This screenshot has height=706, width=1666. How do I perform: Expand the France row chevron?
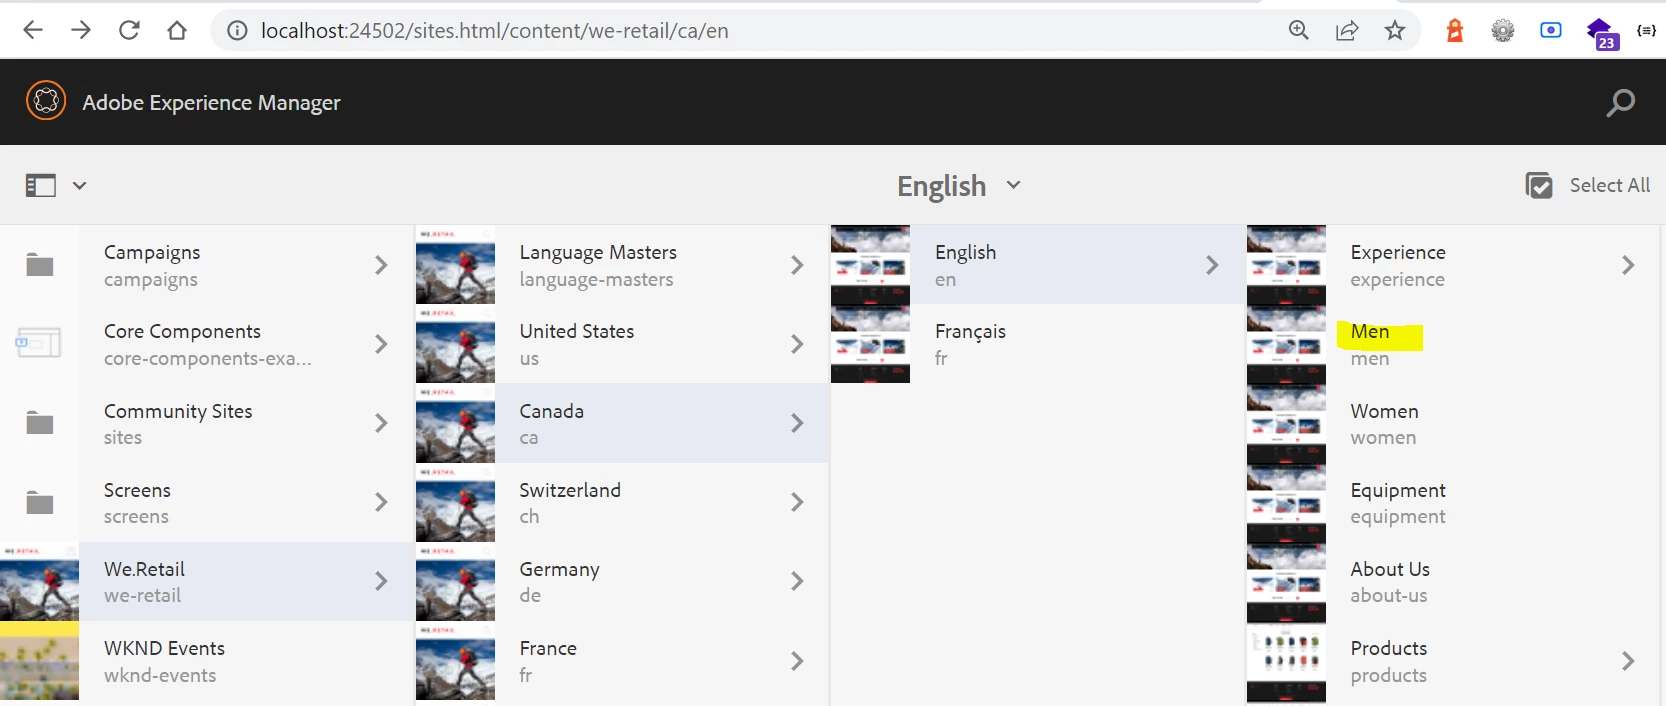[x=797, y=661]
